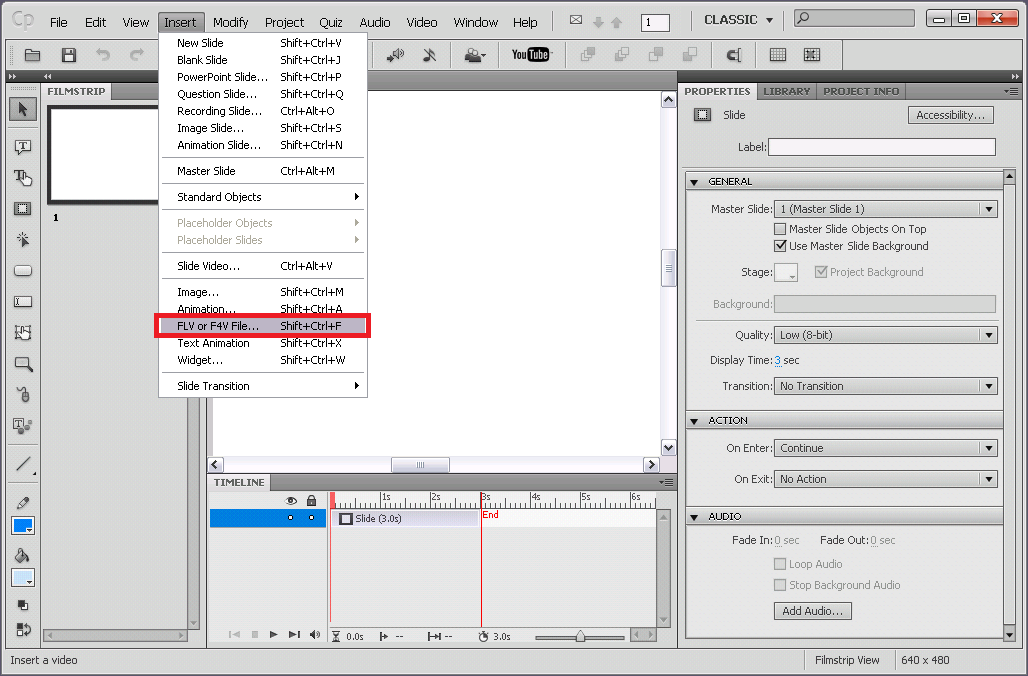Select the Mouse tool

(23, 395)
